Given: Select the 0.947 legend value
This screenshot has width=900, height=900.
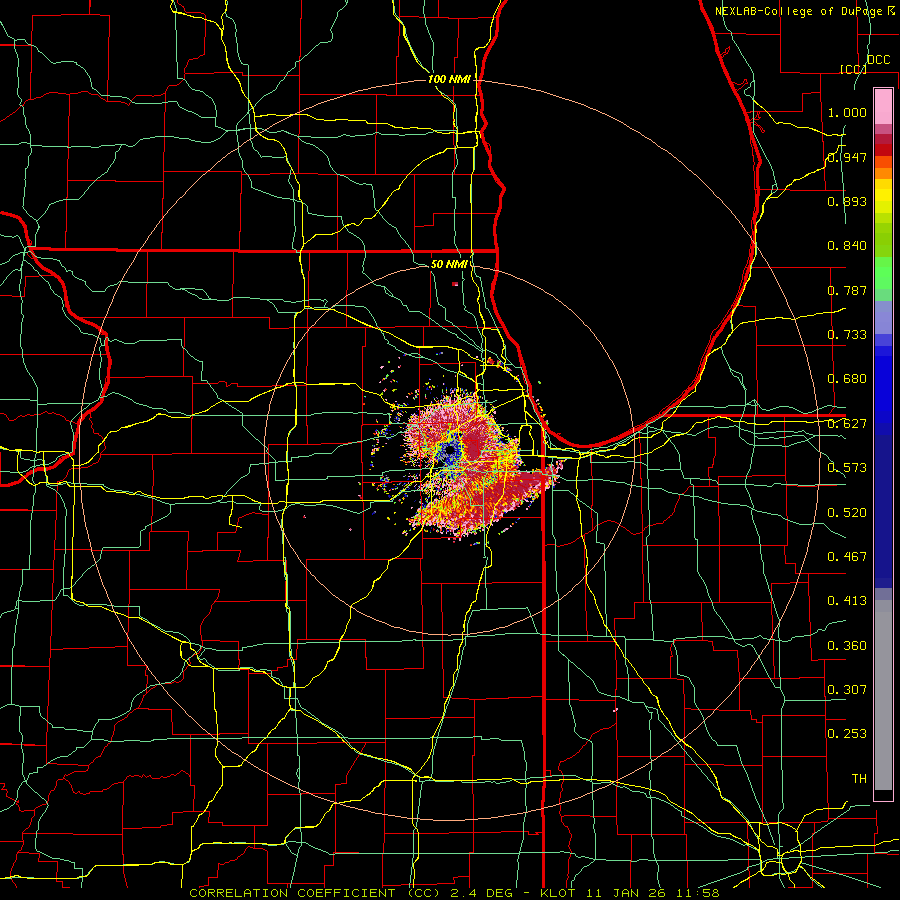Looking at the screenshot, I should click(847, 157).
